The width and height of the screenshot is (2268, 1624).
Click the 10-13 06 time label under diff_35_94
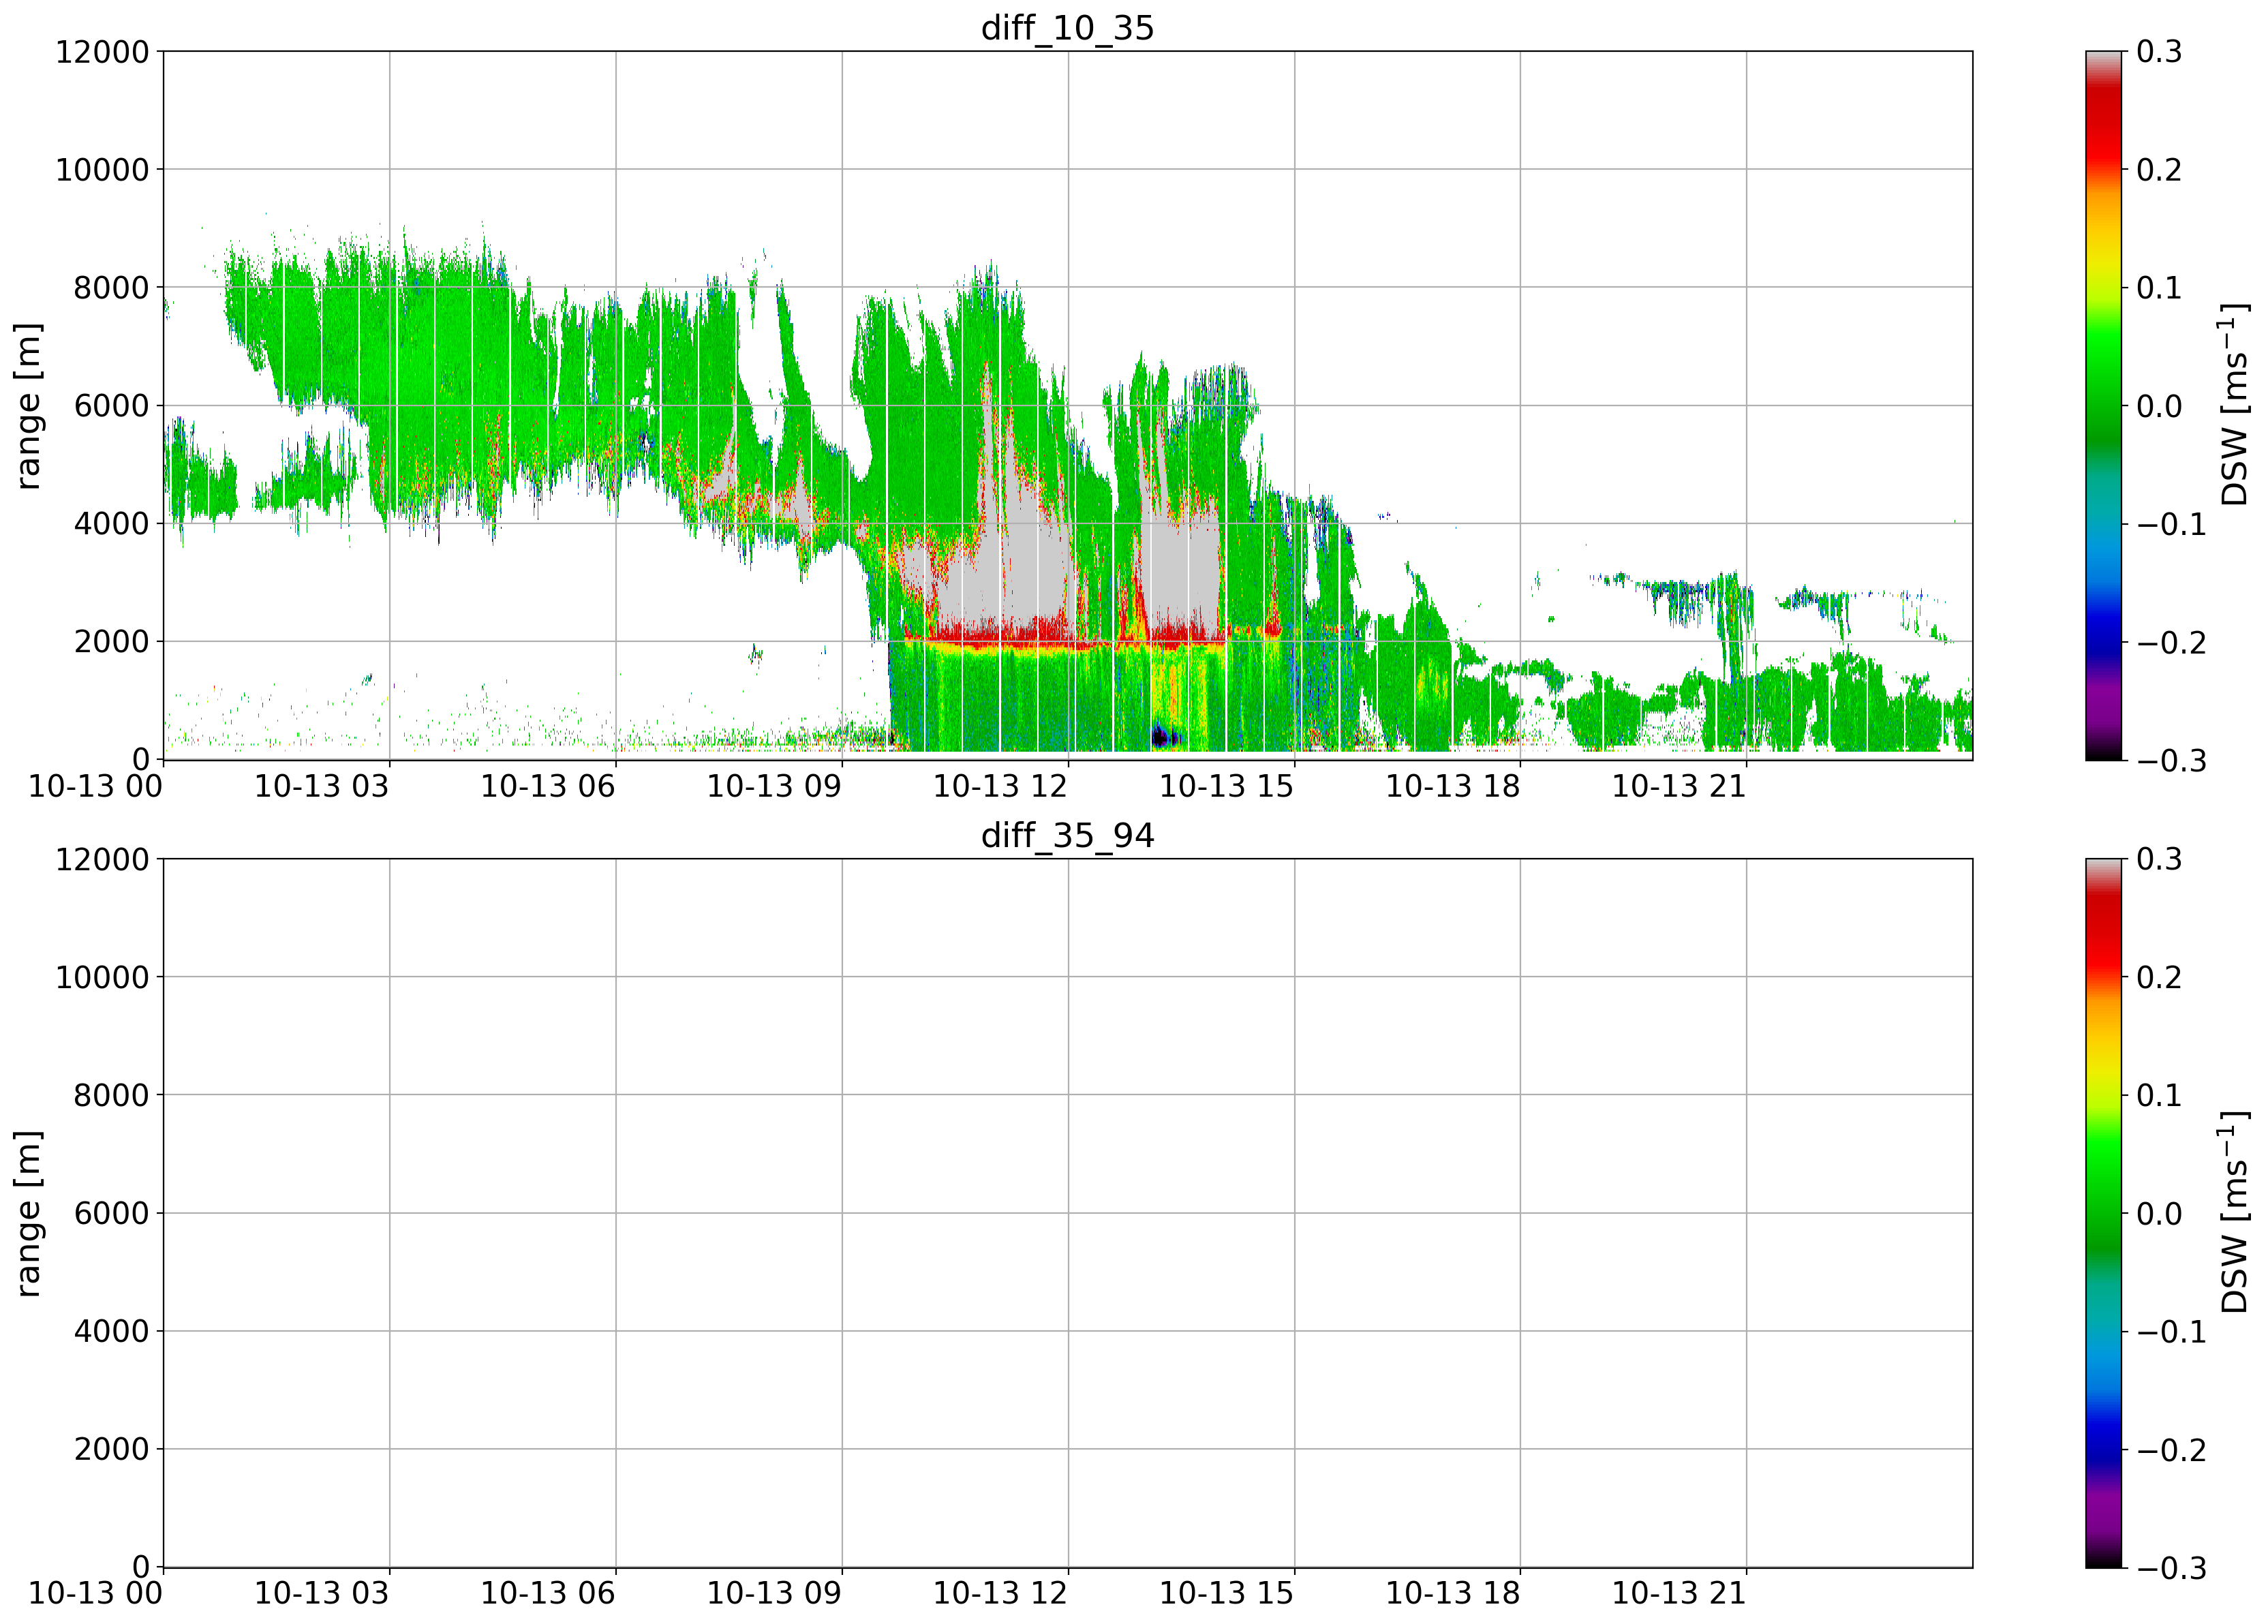click(548, 1594)
